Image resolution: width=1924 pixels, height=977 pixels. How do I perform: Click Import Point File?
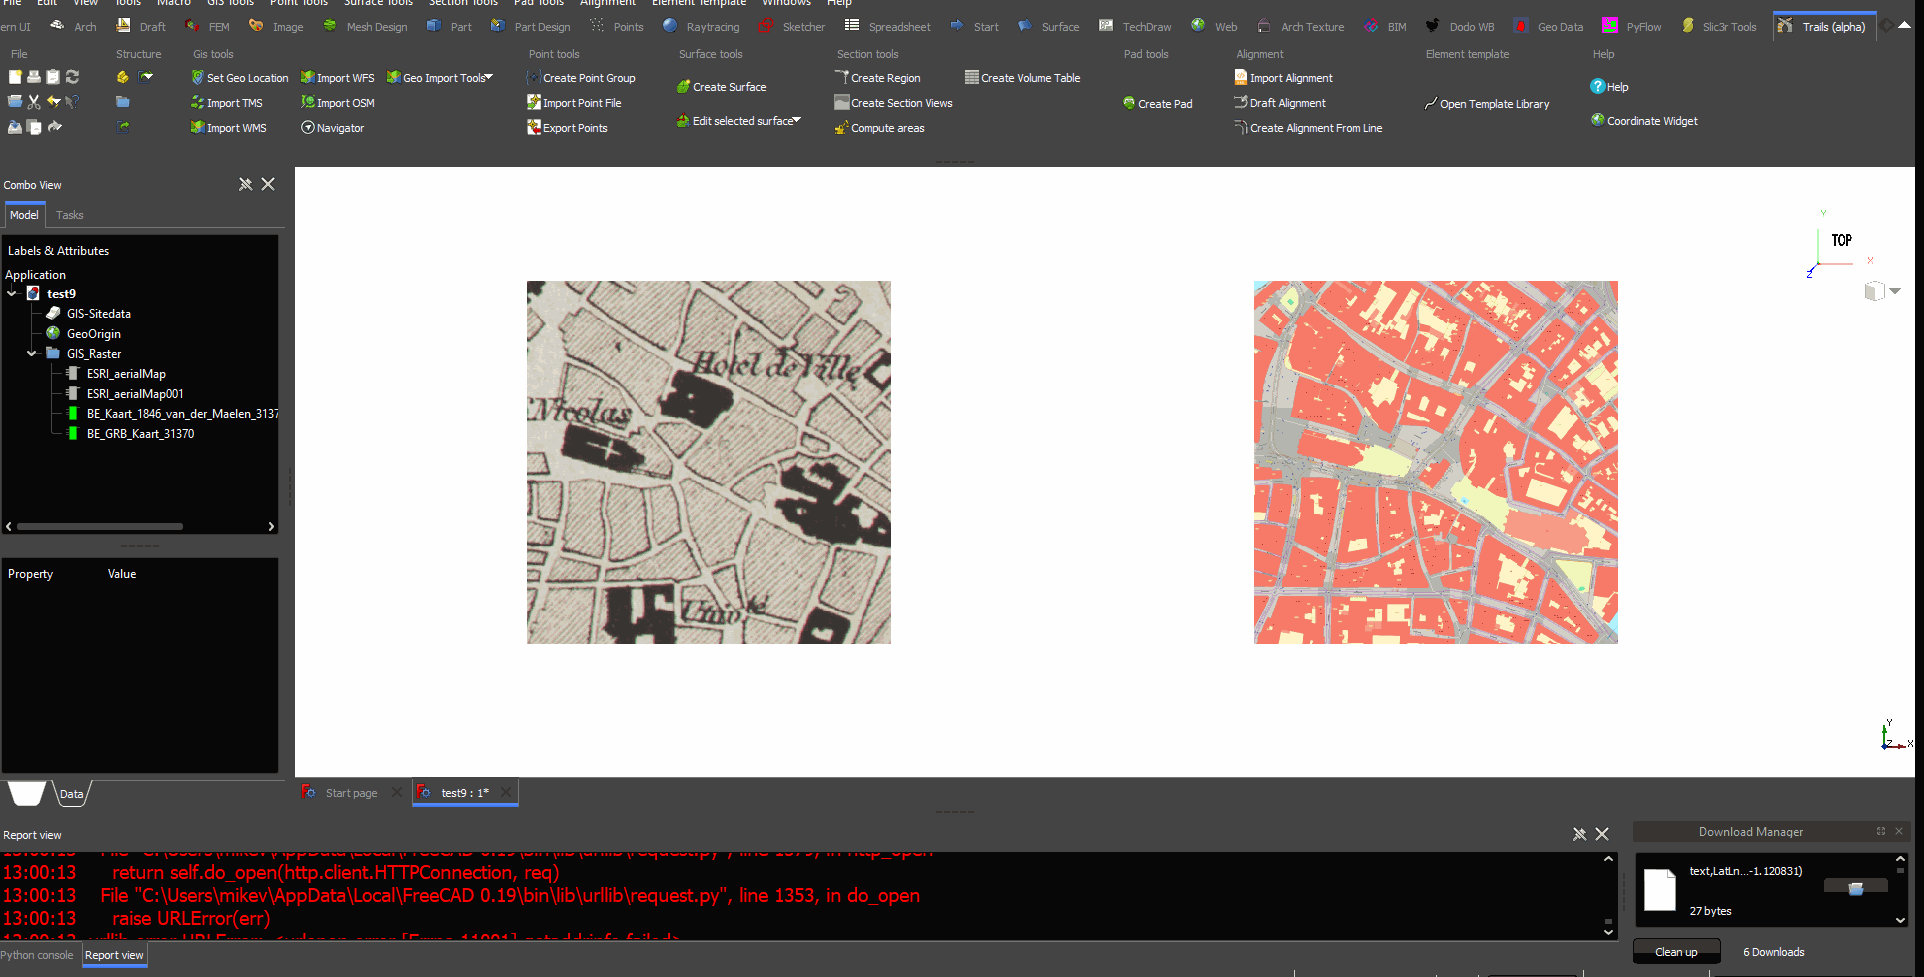pyautogui.click(x=574, y=103)
